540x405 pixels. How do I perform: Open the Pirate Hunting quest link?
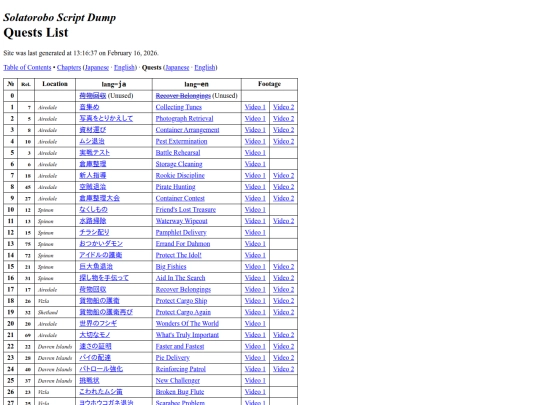pyautogui.click(x=175, y=187)
